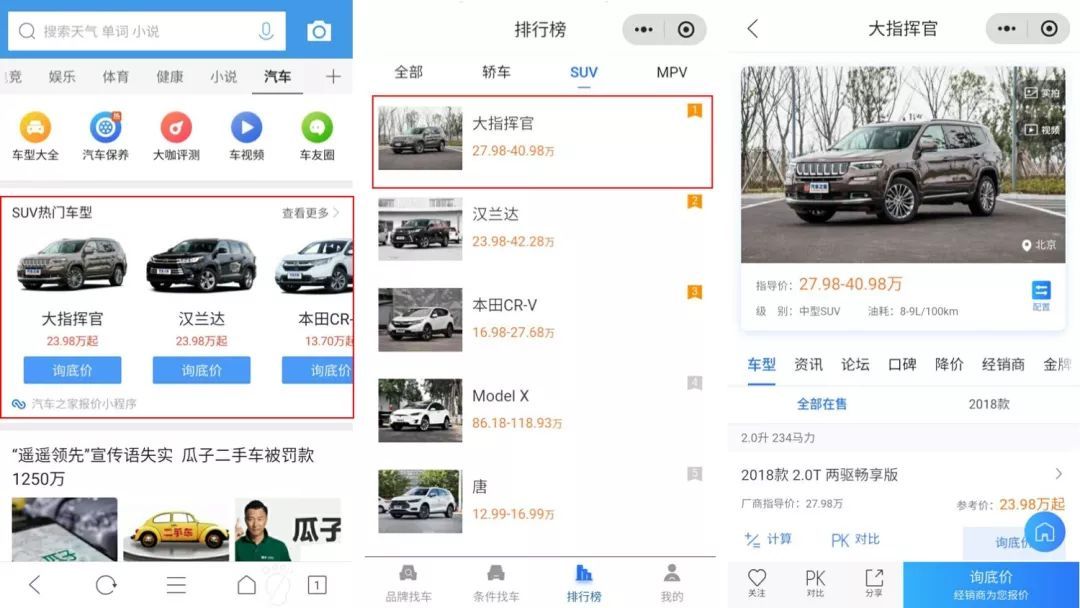This screenshot has height=608, width=1080.
Task: Open the large 大指挥官 car photo
Action: click(903, 165)
